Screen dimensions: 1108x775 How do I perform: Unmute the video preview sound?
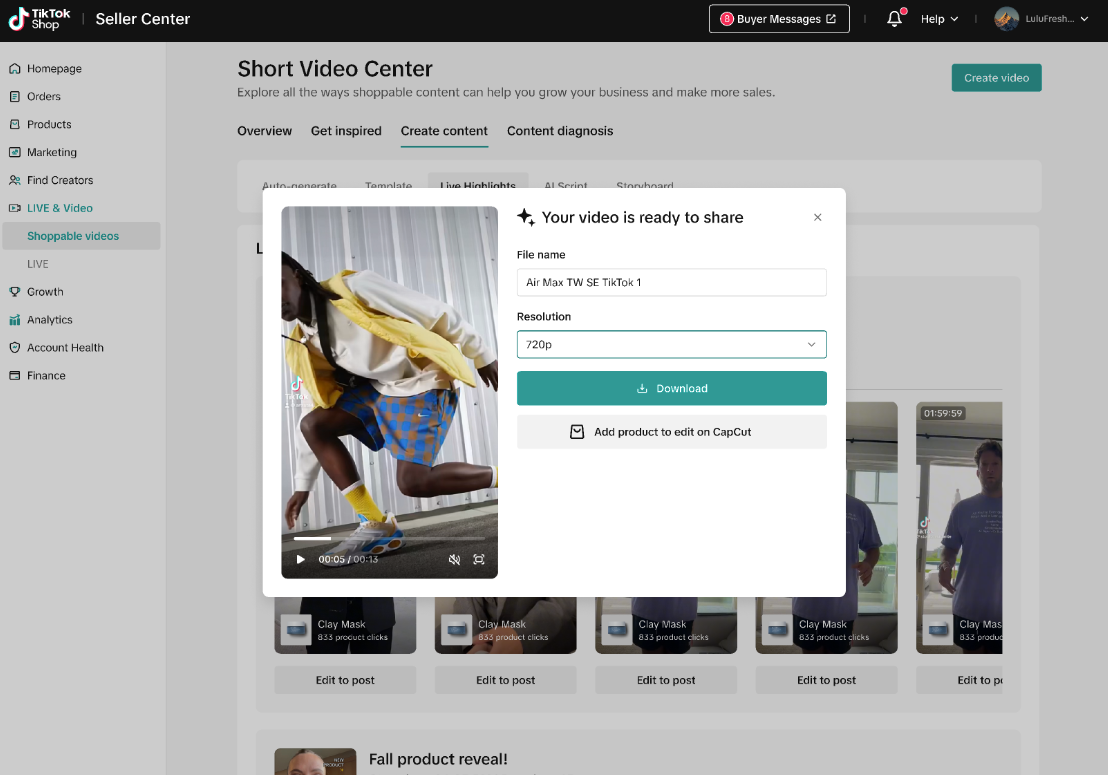click(454, 560)
